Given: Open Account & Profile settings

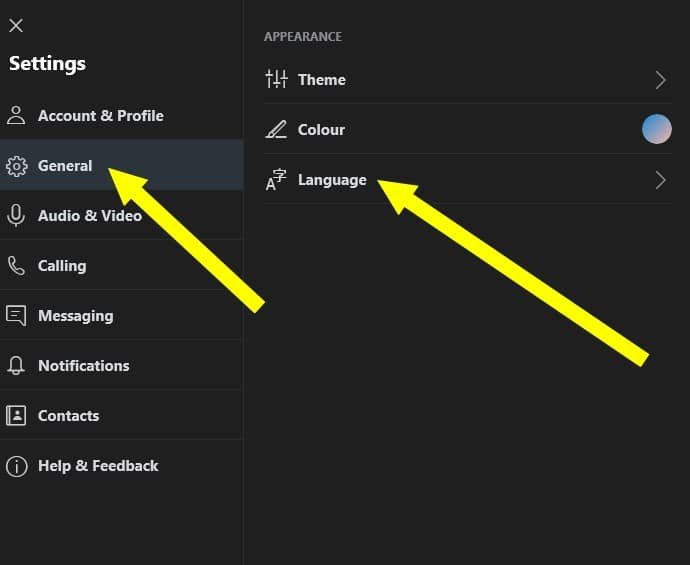Looking at the screenshot, I should pos(121,115).
